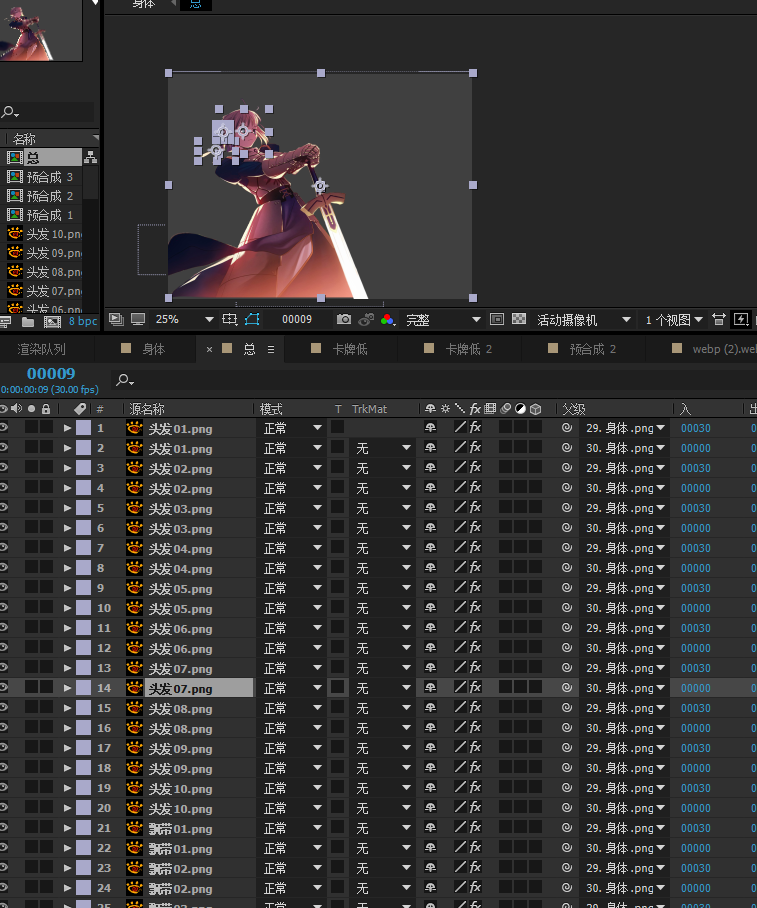
Task: Expand layer 14 头发07.png properties
Action: coord(68,688)
